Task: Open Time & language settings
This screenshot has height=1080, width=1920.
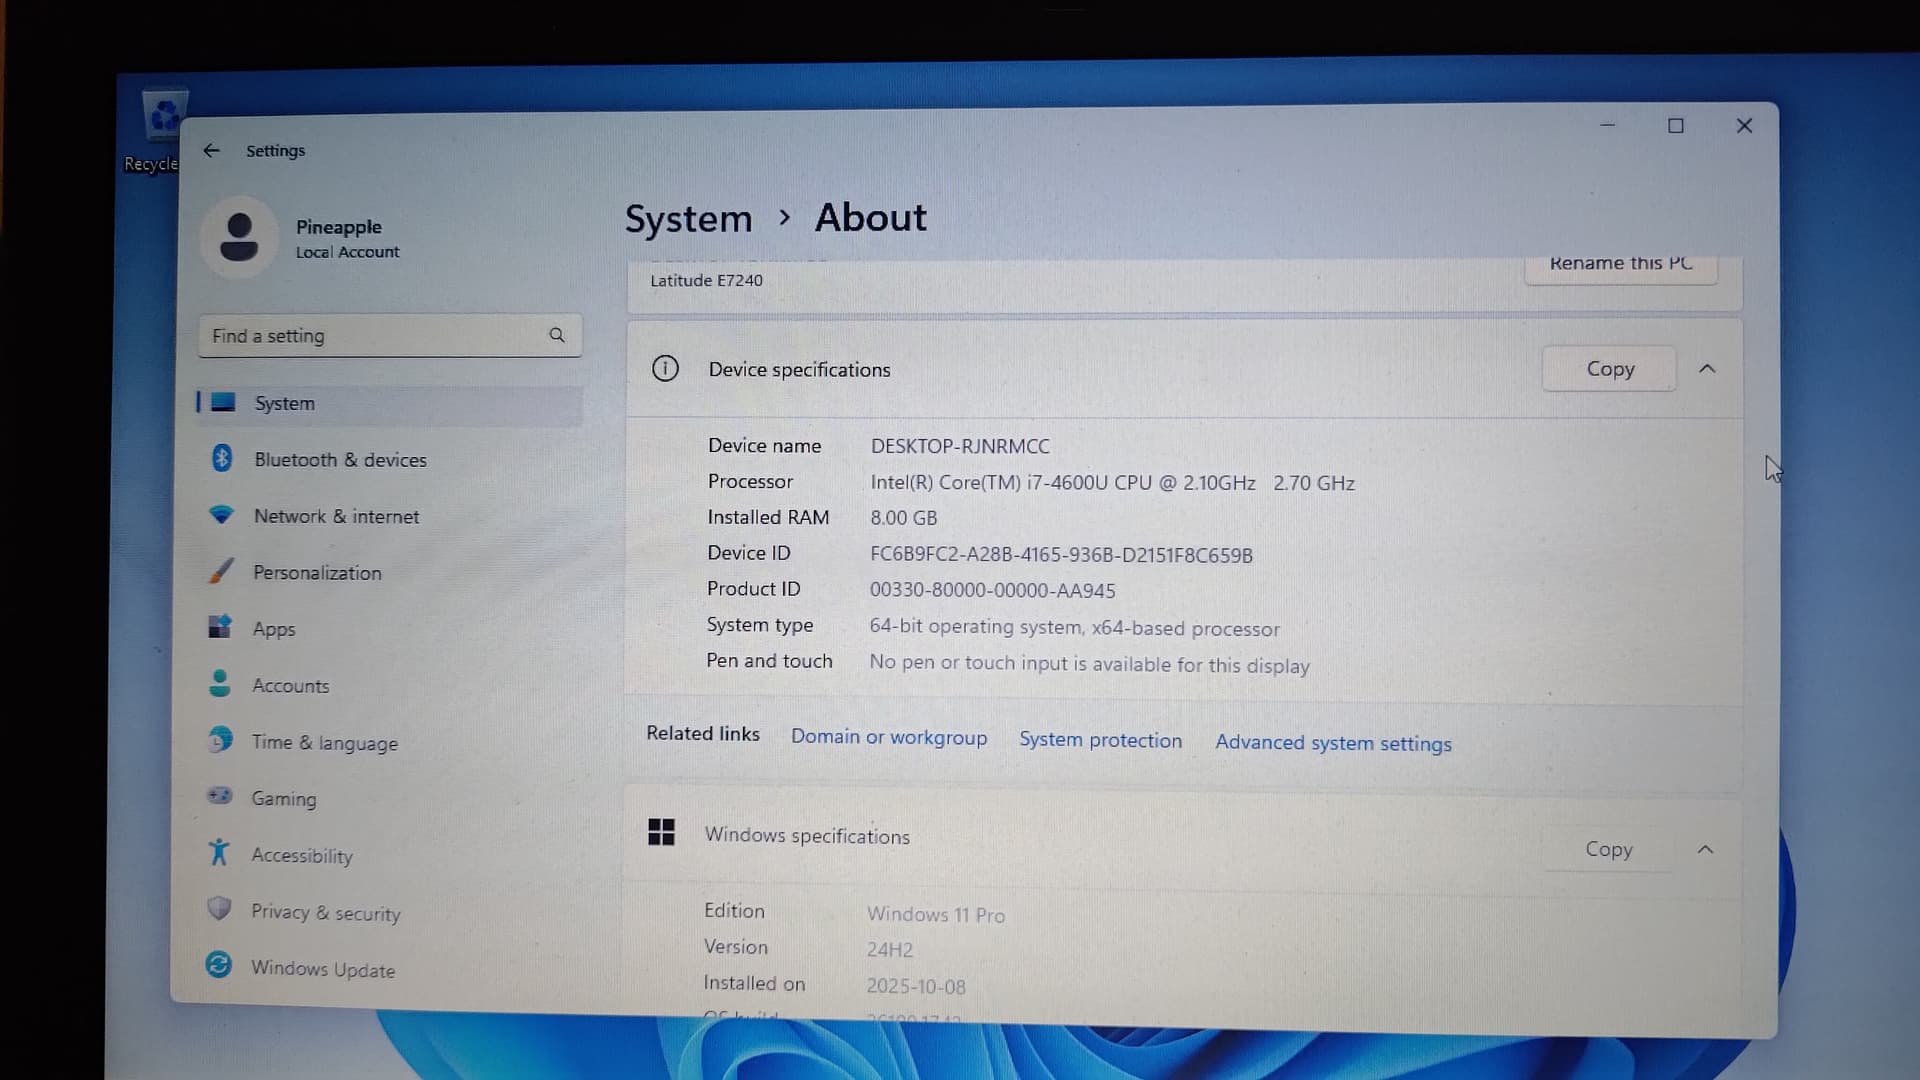Action: [324, 743]
